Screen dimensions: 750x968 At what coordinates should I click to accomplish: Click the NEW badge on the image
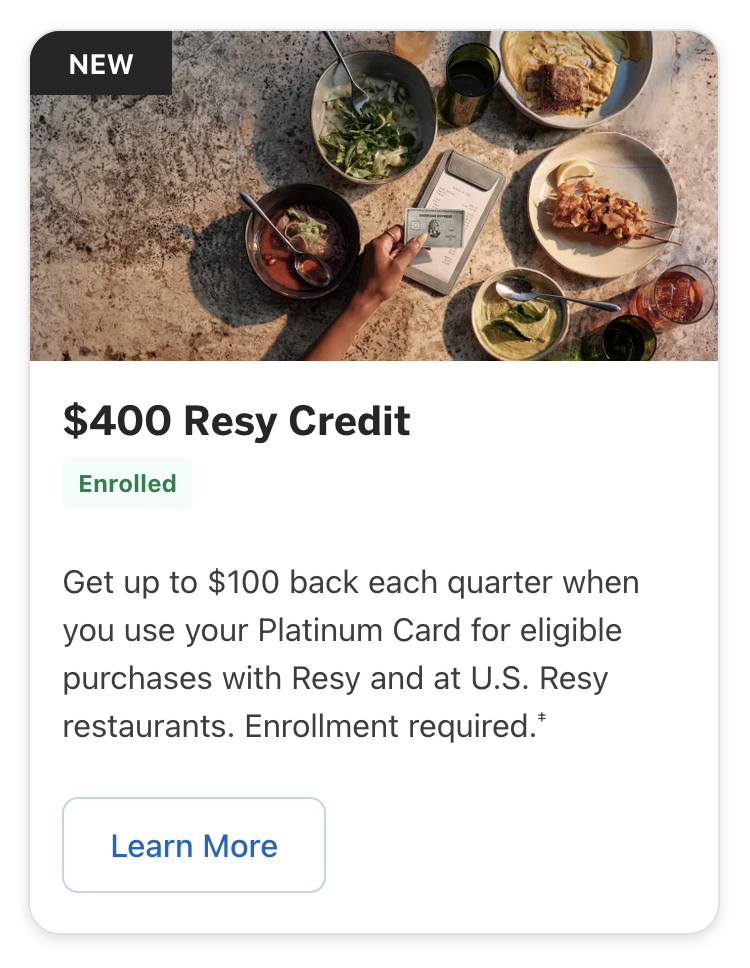[101, 64]
